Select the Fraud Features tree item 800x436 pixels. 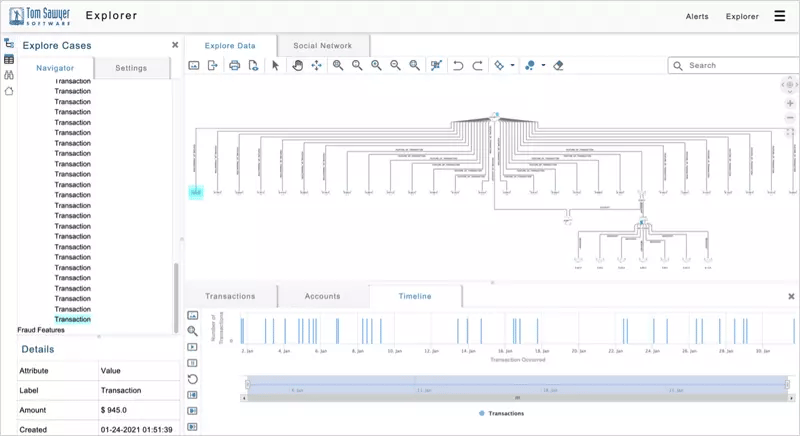coord(41,330)
